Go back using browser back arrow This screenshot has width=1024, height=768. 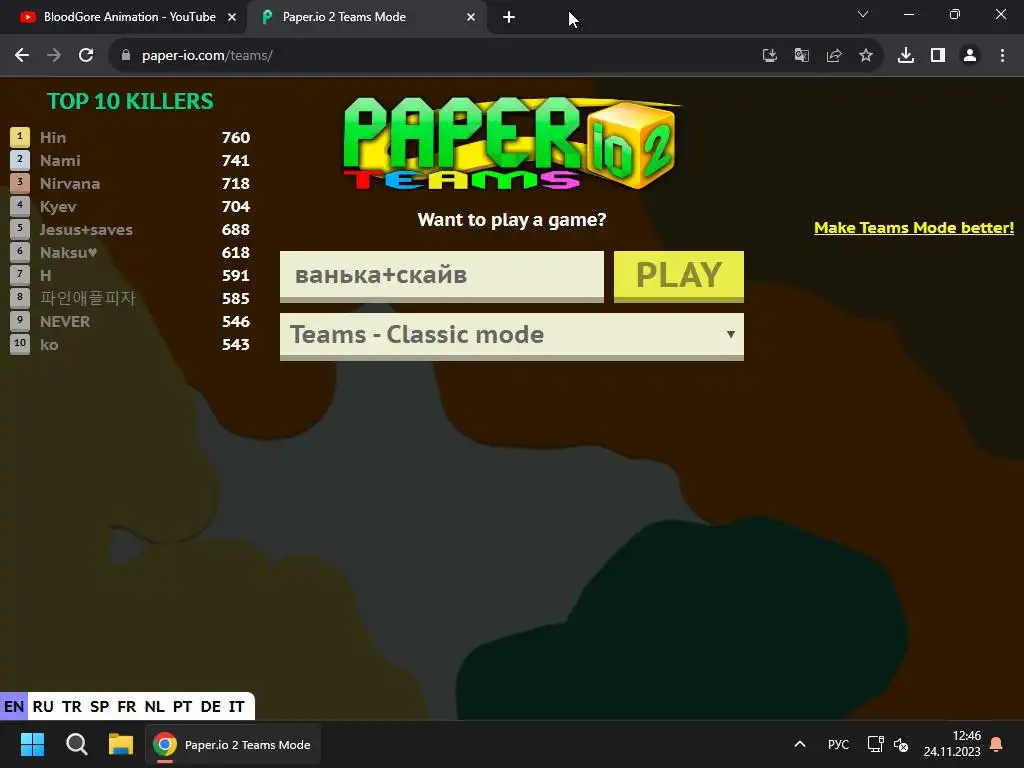click(22, 56)
